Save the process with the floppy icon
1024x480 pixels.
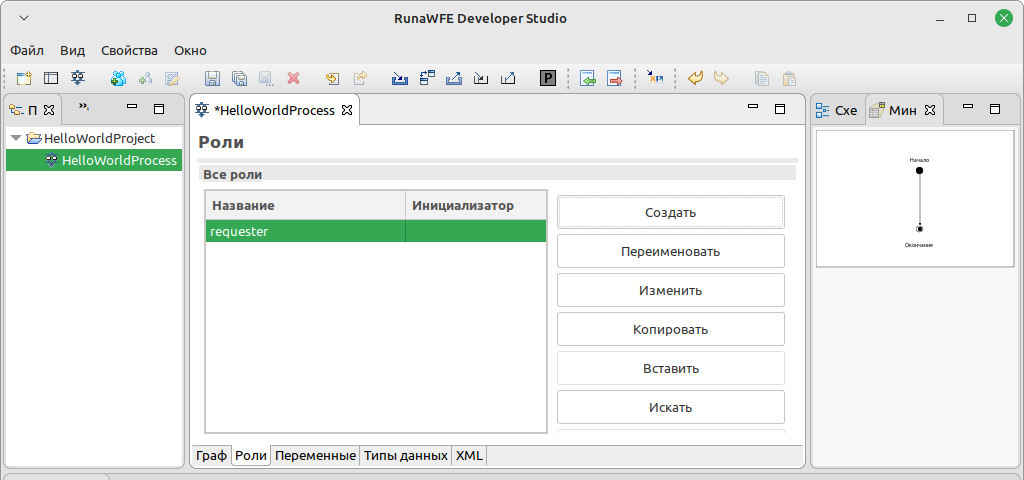(212, 79)
